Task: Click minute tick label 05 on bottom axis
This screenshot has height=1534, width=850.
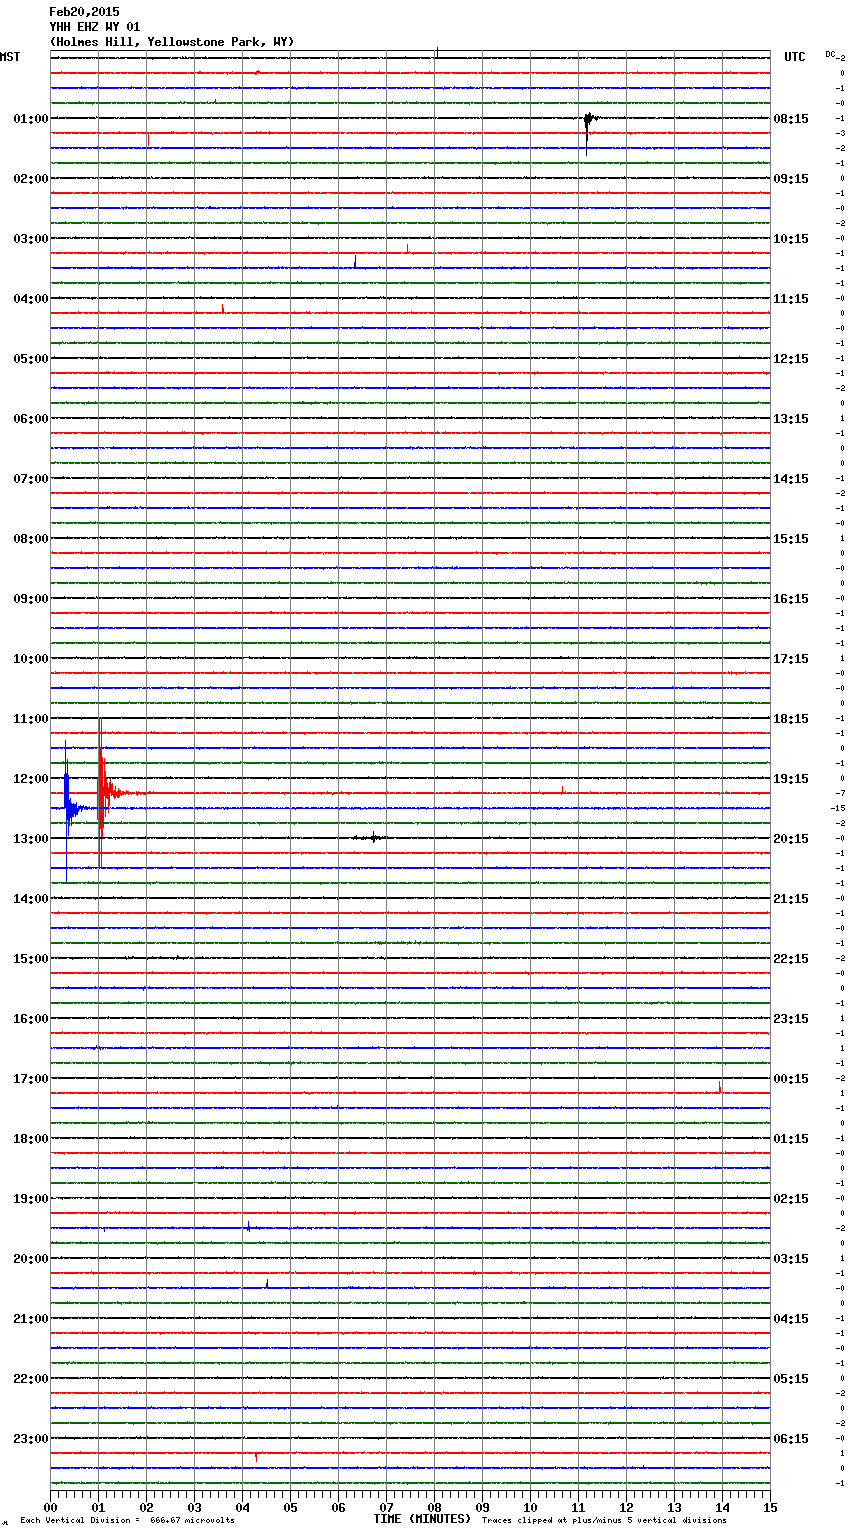Action: 290,1507
